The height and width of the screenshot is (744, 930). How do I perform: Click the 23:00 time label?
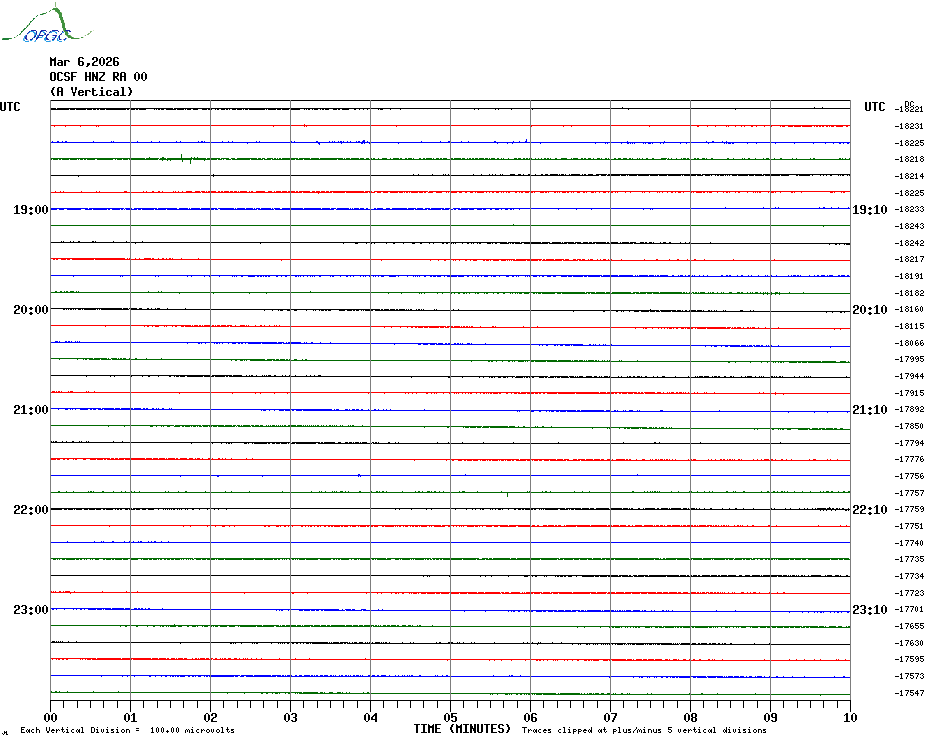click(31, 610)
